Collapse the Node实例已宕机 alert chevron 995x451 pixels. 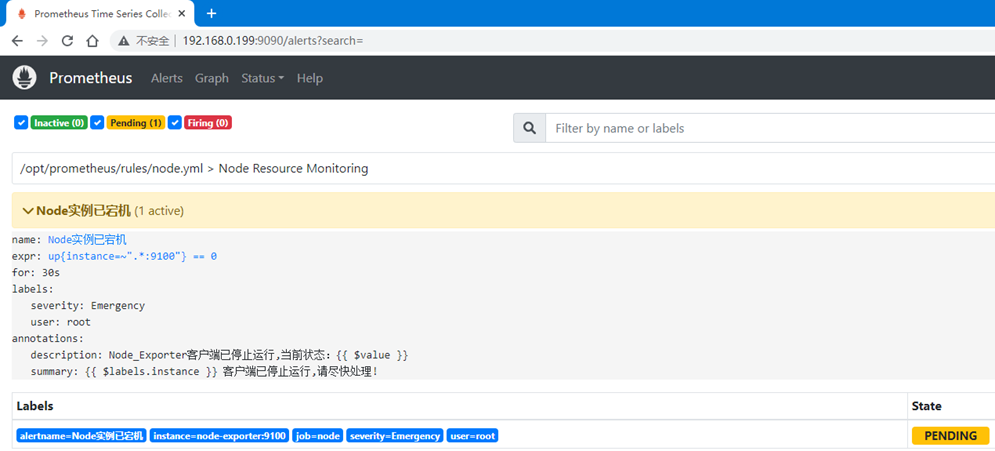[28, 211]
